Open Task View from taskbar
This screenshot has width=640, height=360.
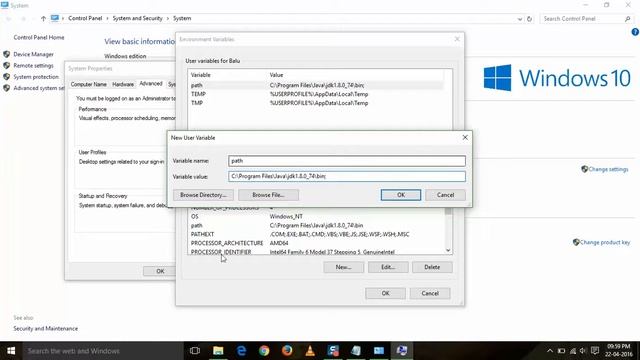point(195,351)
